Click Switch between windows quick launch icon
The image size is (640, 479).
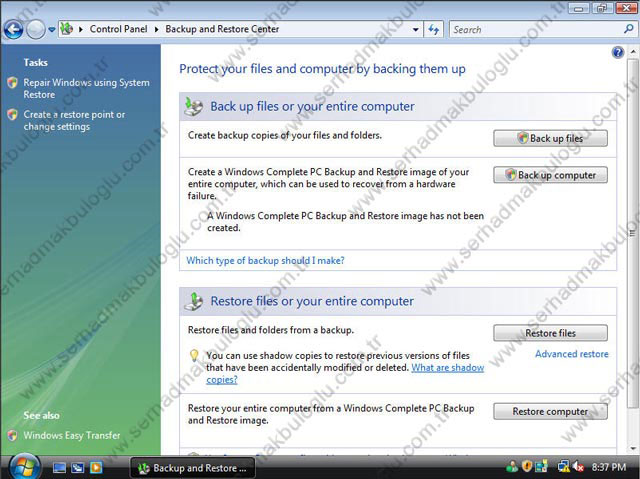pyautogui.click(x=78, y=467)
